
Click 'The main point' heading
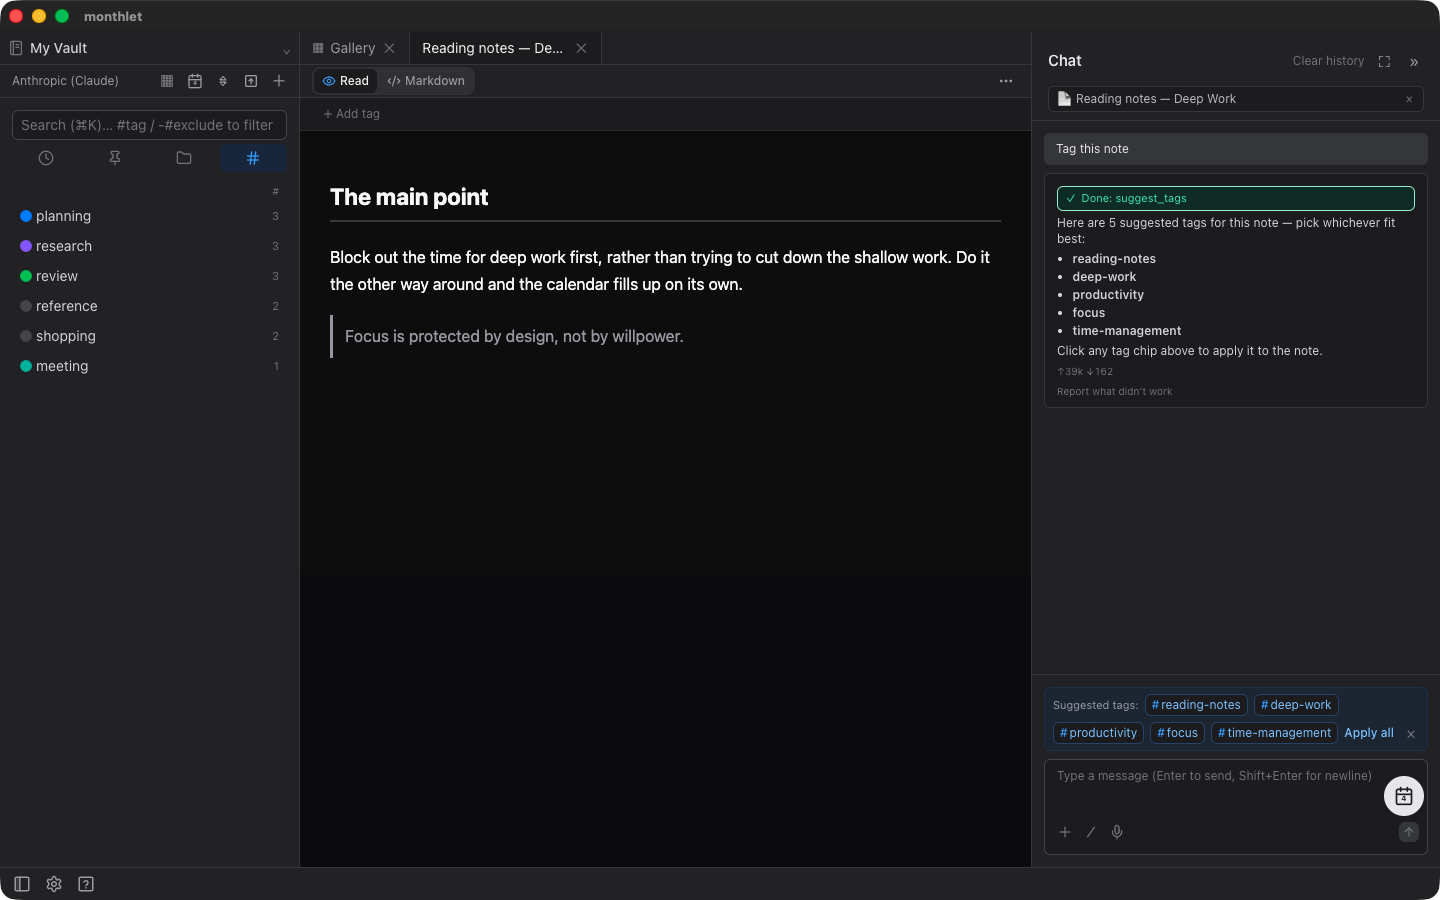(x=409, y=197)
